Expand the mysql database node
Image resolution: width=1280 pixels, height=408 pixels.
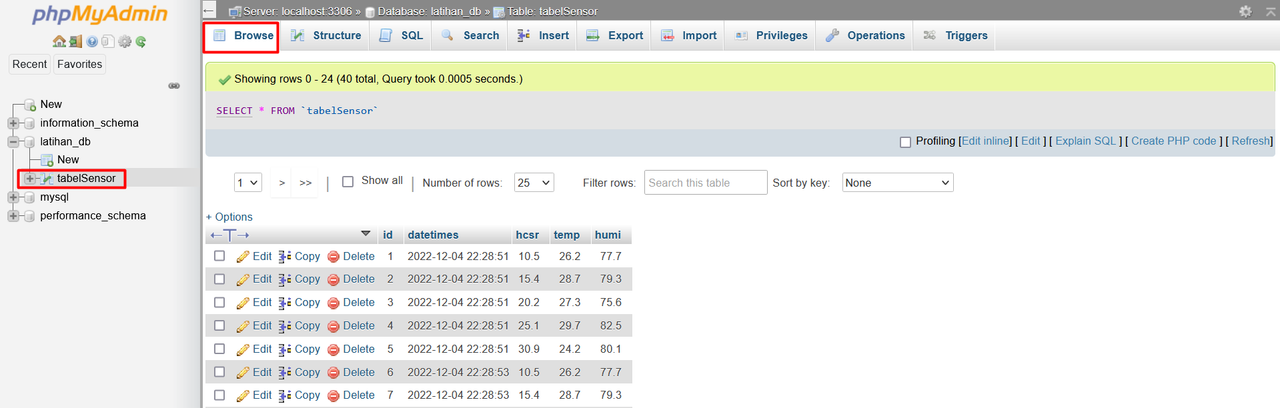pyautogui.click(x=13, y=197)
